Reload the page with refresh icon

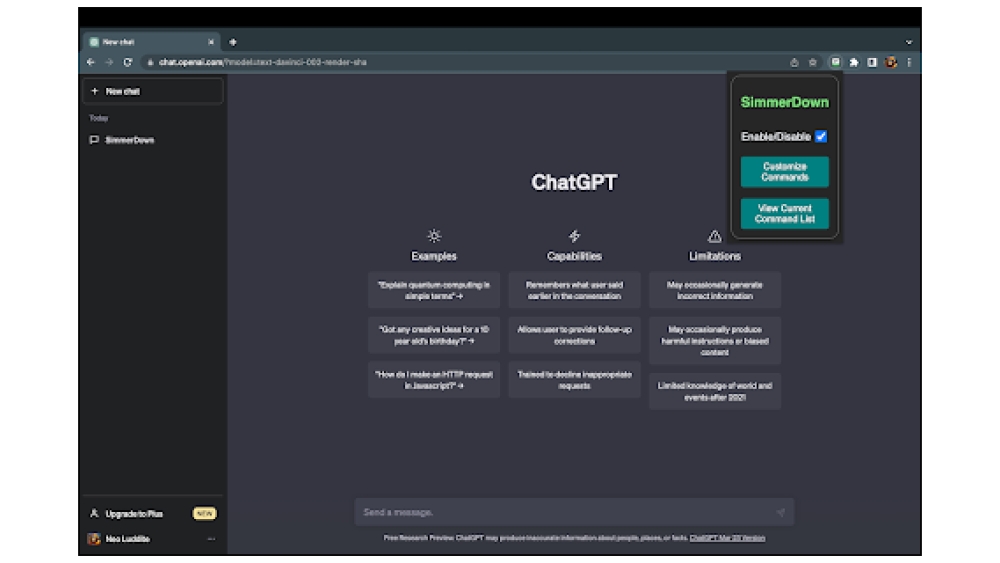tap(128, 62)
